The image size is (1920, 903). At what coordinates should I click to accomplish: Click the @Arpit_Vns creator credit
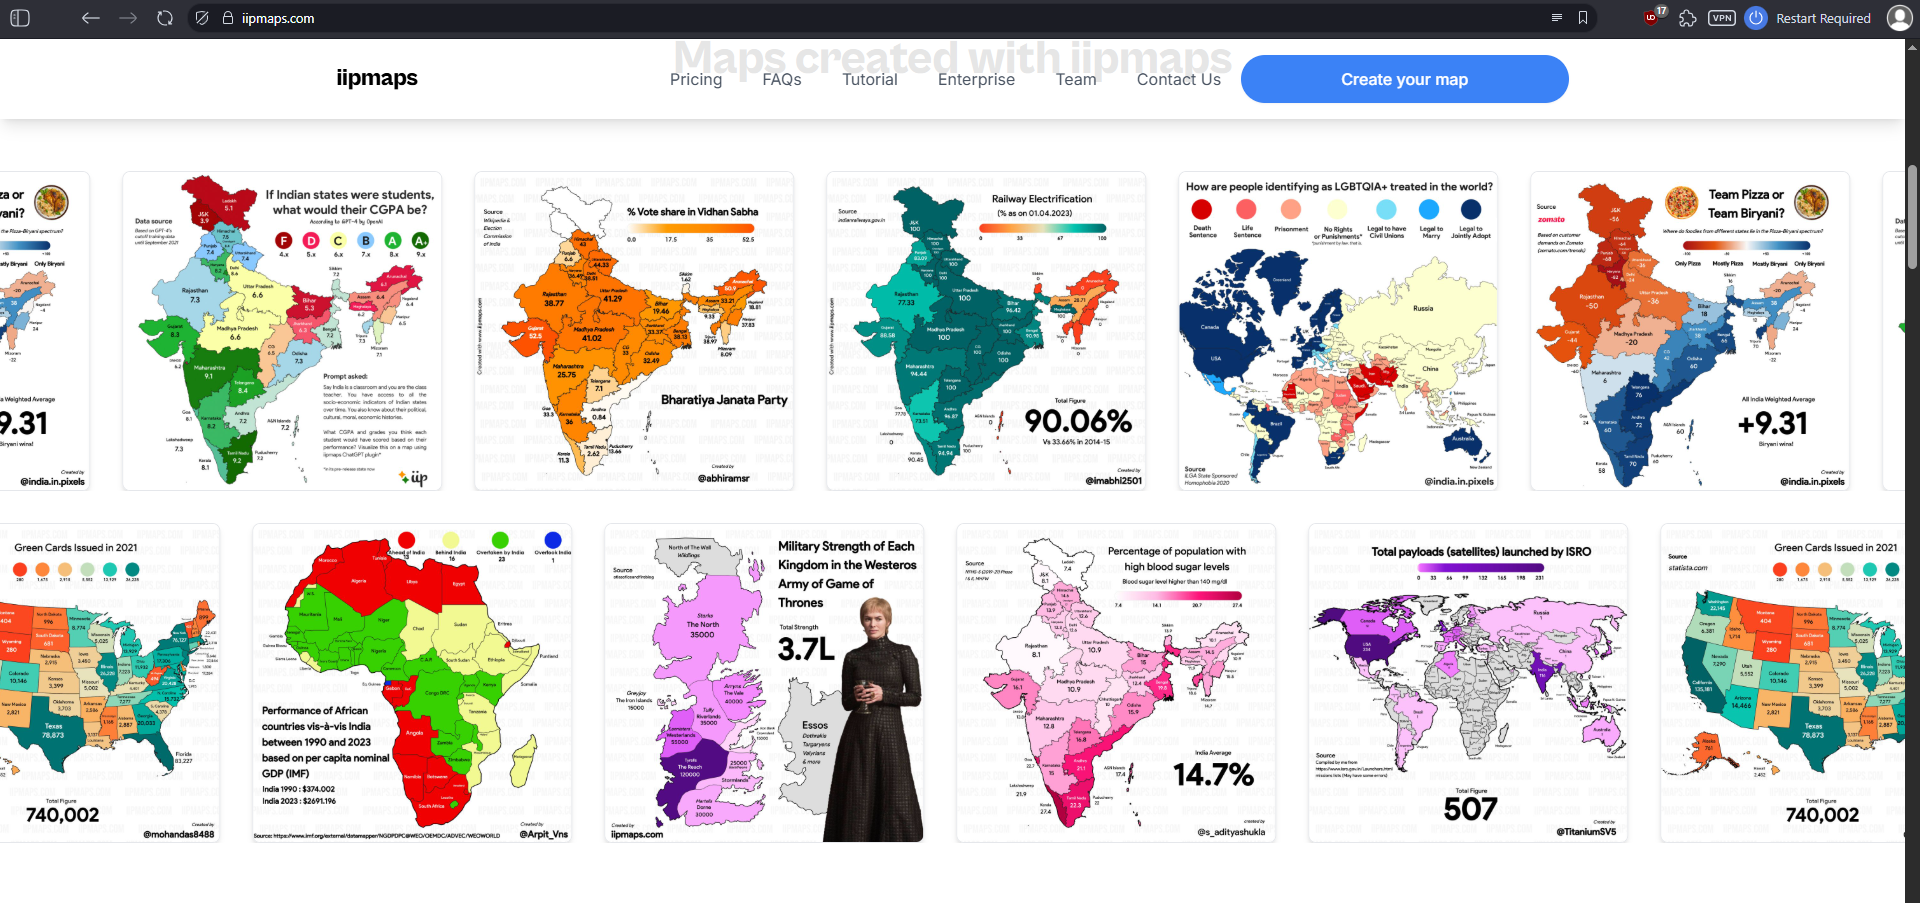click(x=544, y=834)
